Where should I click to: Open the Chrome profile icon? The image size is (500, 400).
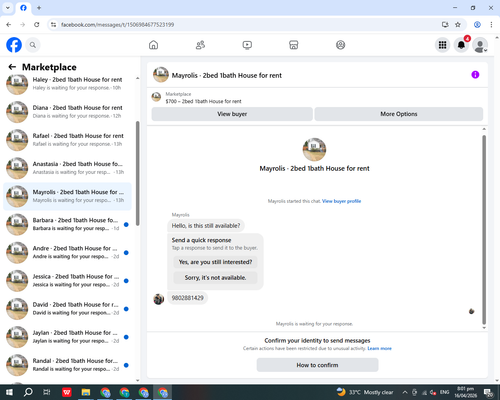pos(477,25)
